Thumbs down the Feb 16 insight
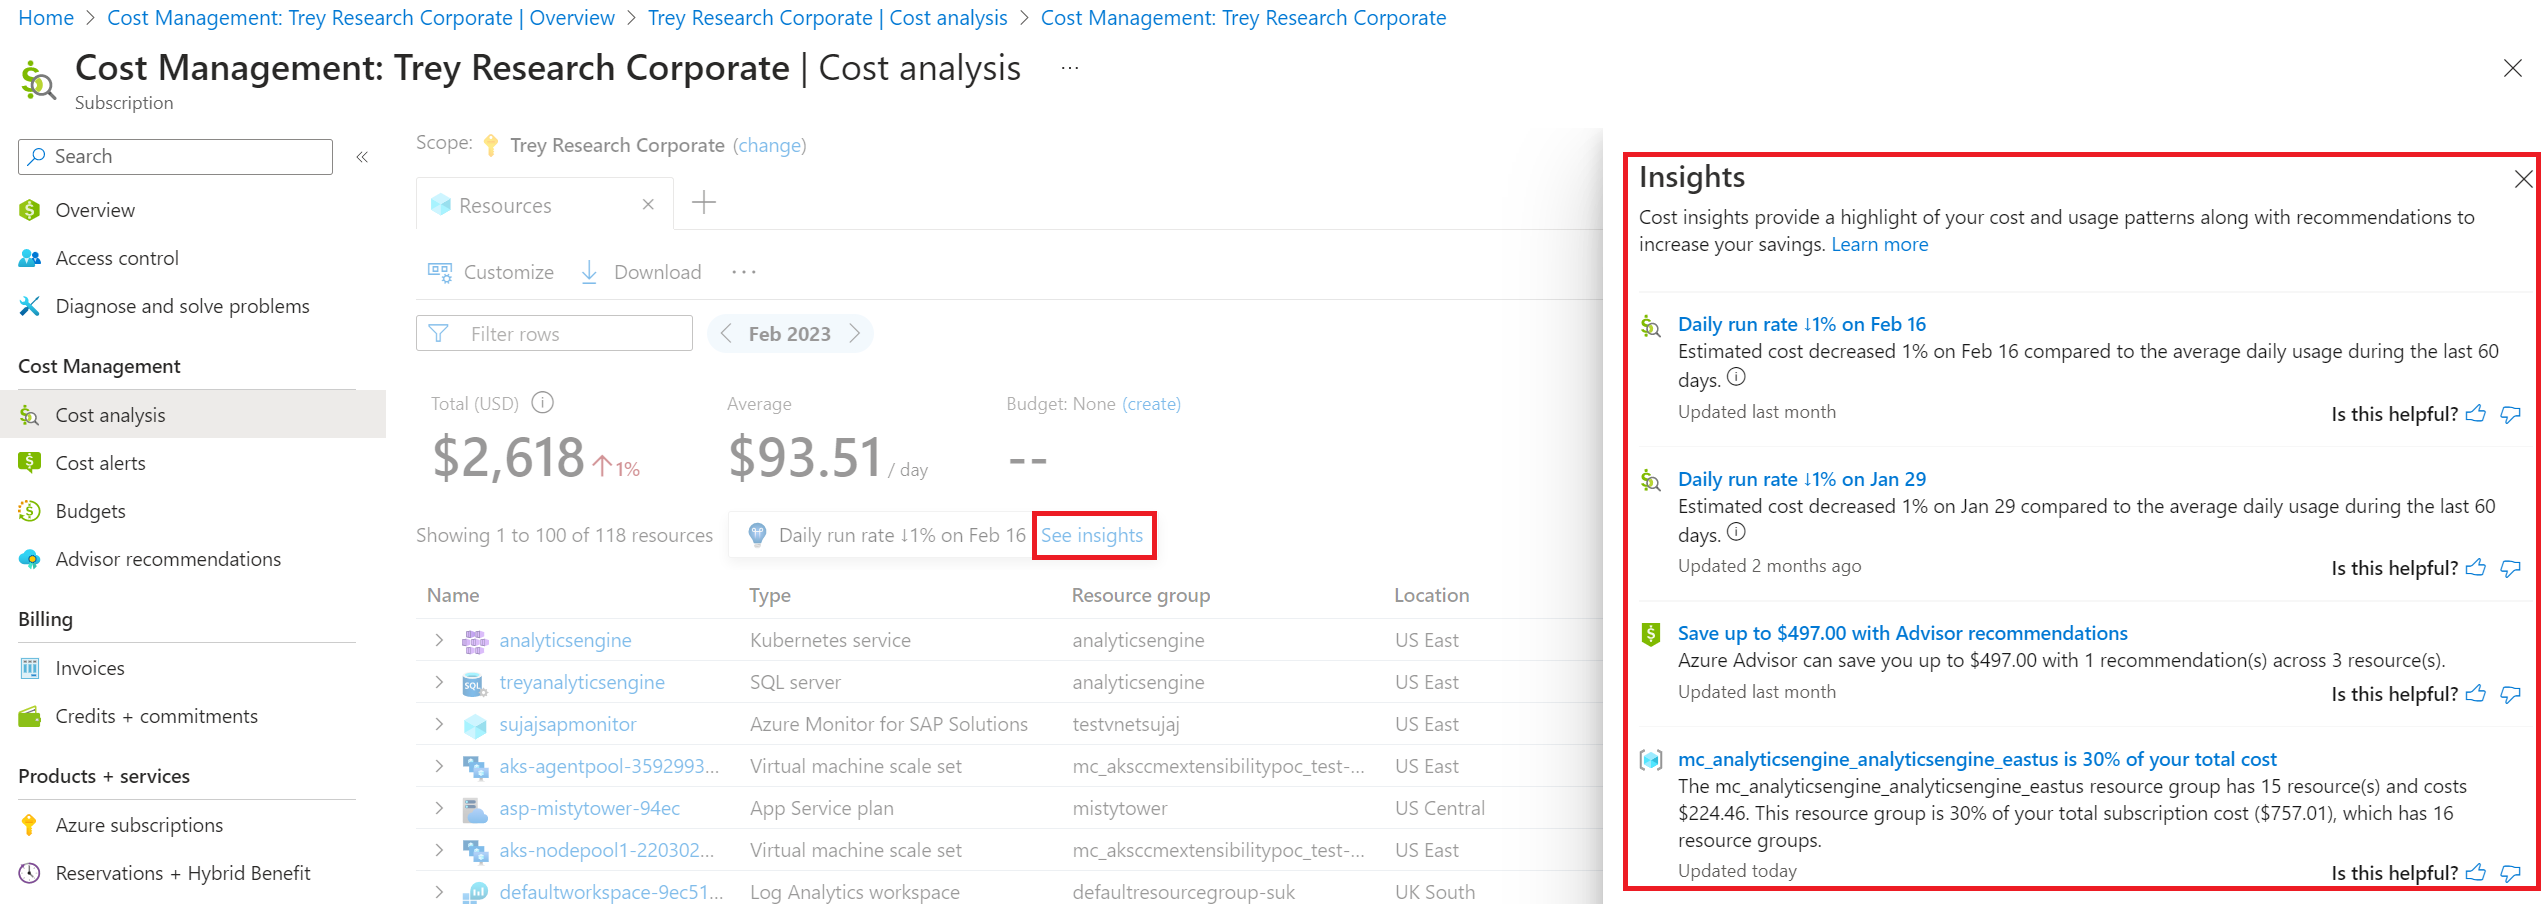Viewport: 2541px width, 904px height. point(2510,414)
